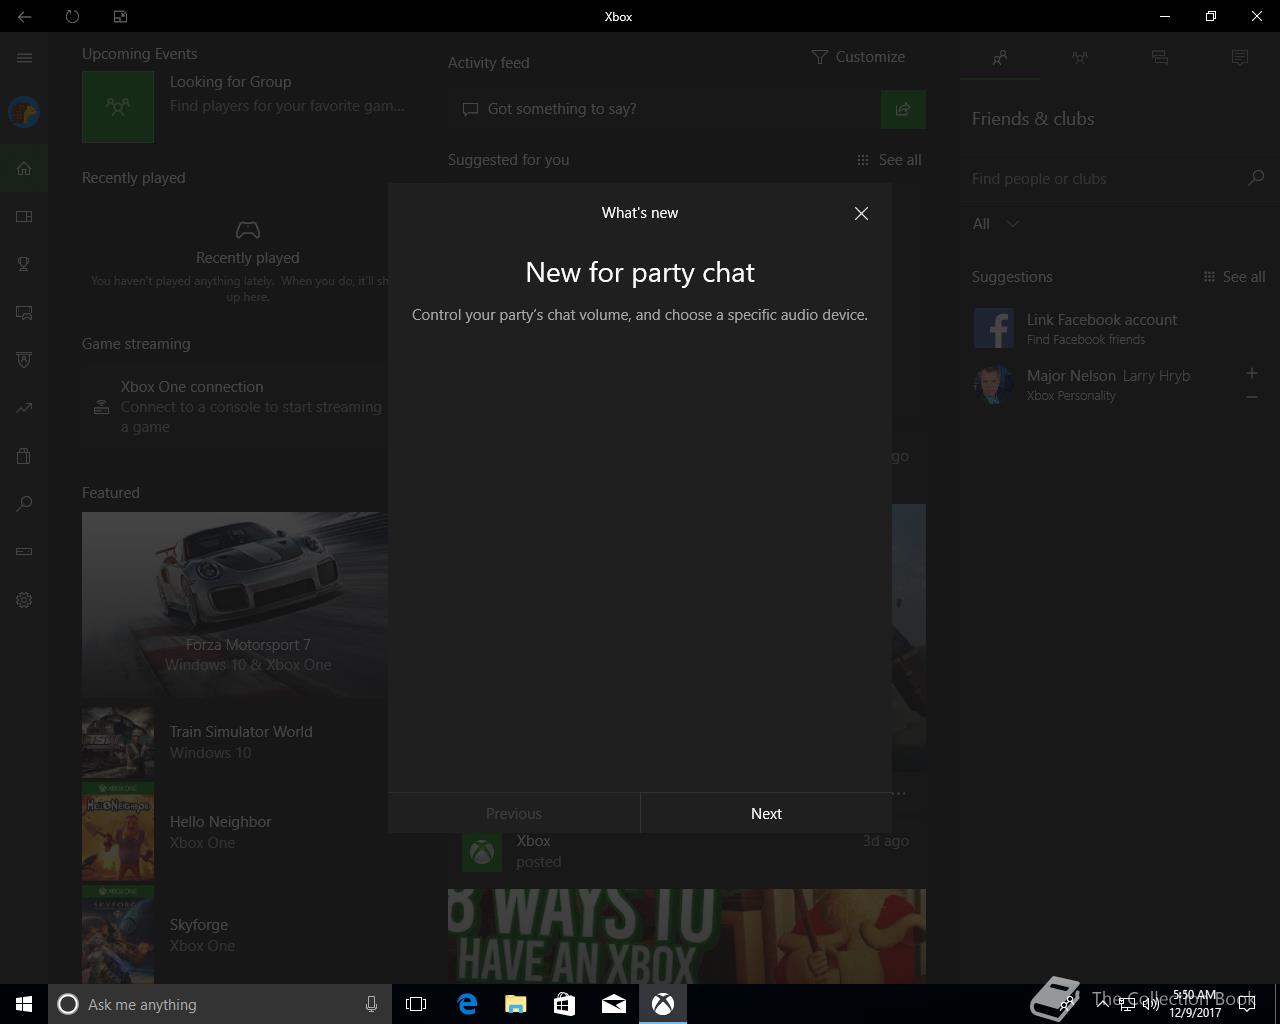Open My games sidebar icon

[24, 216]
